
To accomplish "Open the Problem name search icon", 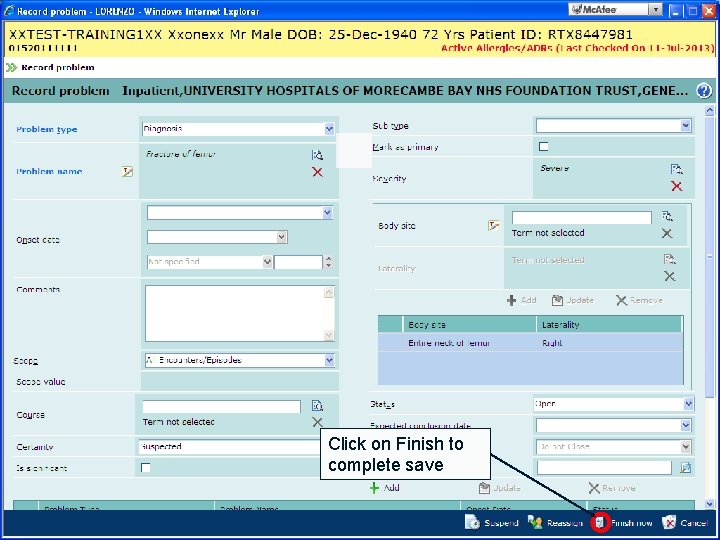I will point(317,155).
